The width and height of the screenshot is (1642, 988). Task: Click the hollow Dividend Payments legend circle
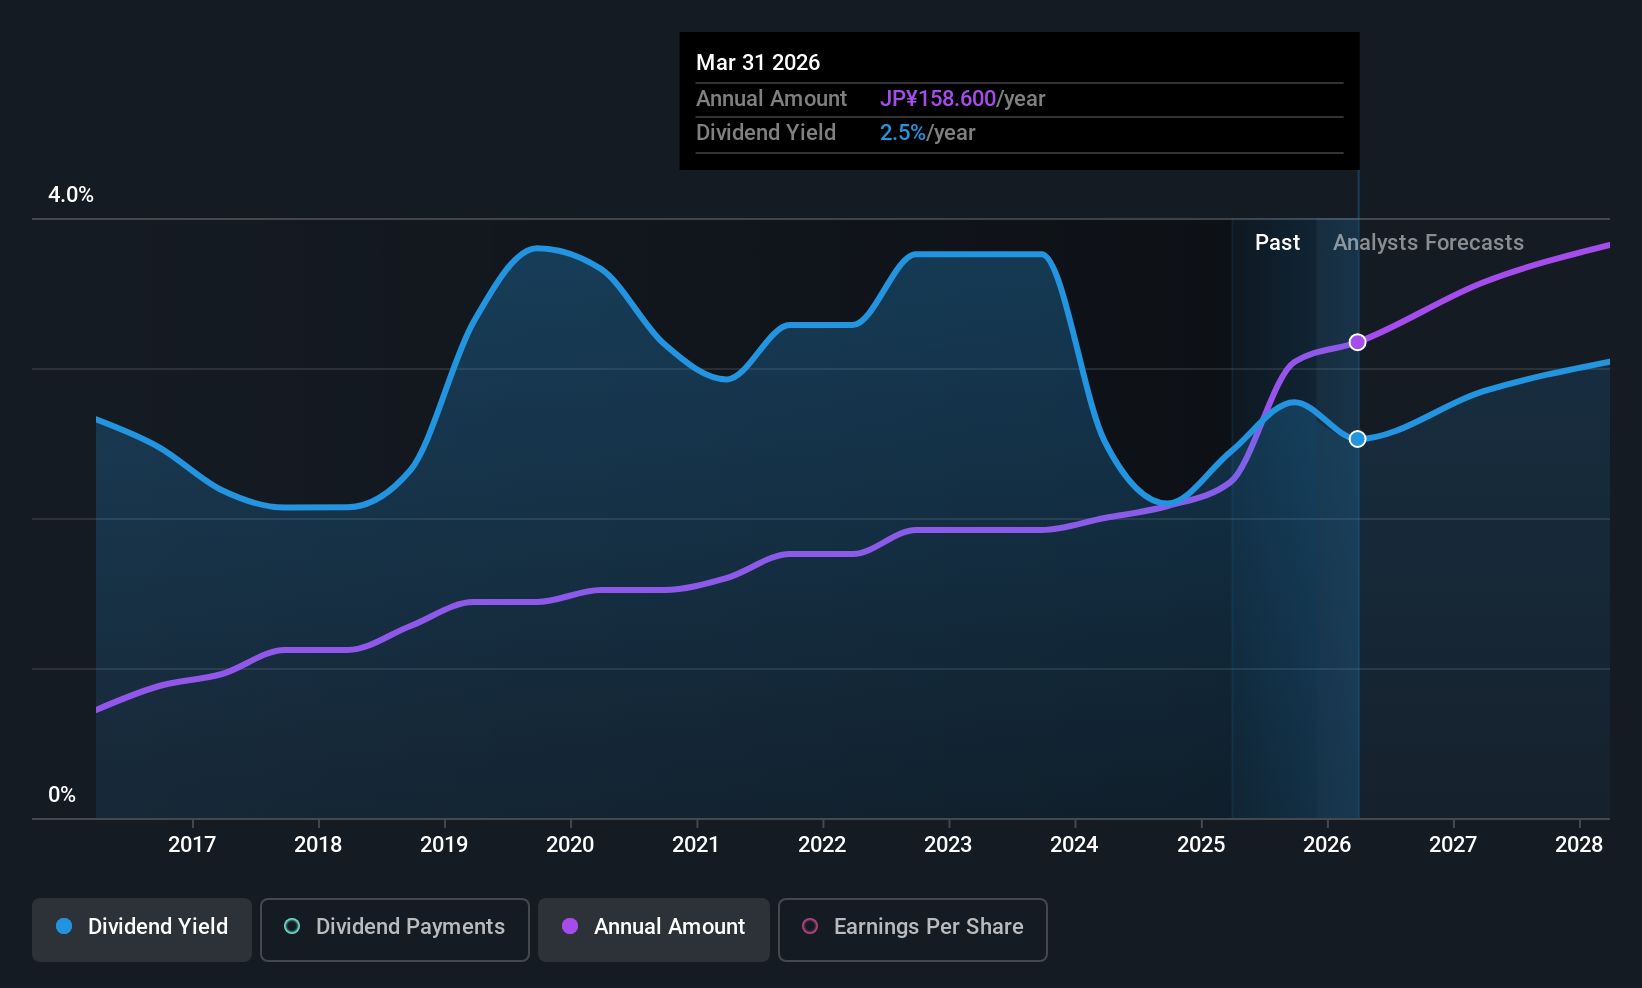[292, 927]
